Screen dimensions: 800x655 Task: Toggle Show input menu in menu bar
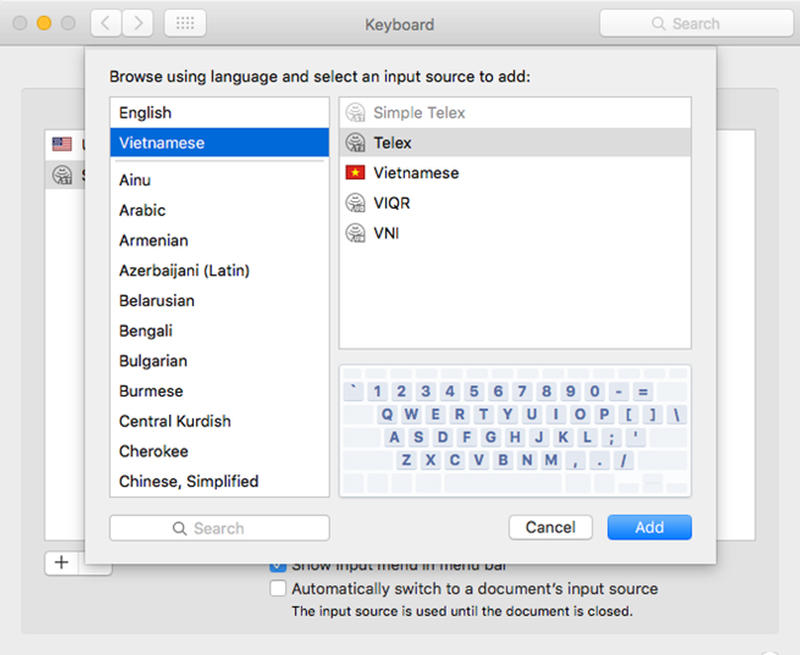[x=278, y=565]
